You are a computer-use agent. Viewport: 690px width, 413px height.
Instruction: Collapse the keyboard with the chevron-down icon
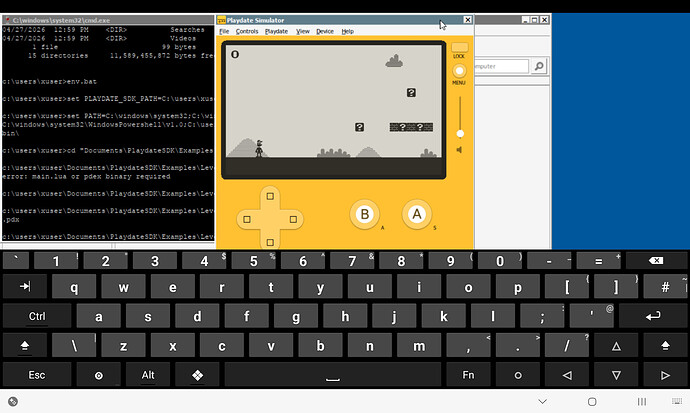click(x=543, y=401)
